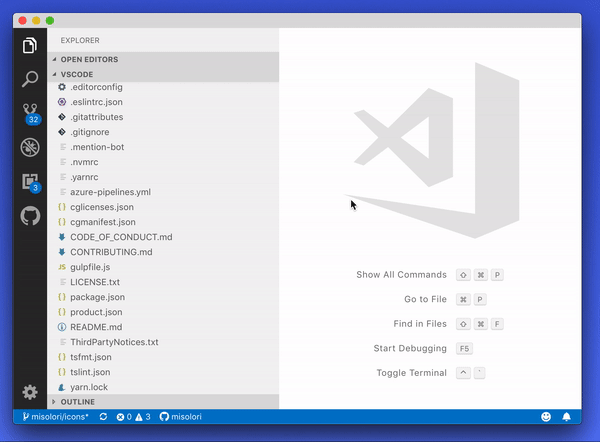
Task: Open .yarnrc file
Action: (163, 177)
